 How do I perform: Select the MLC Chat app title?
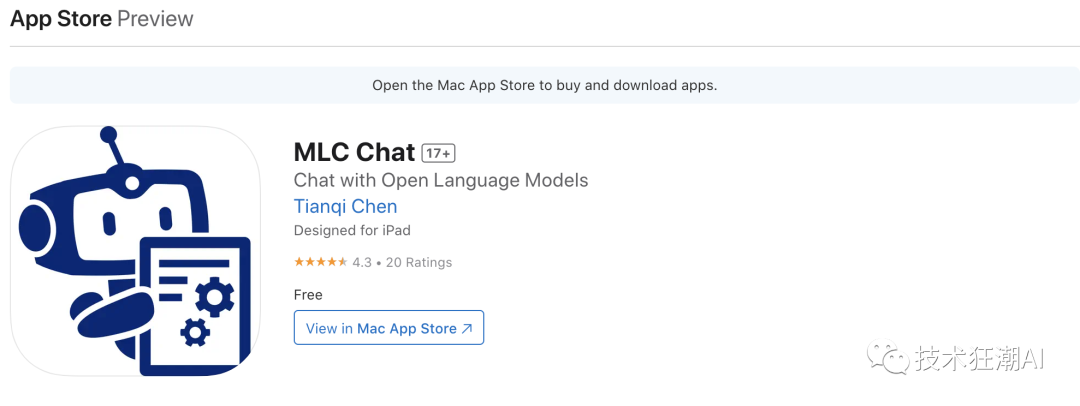coord(354,152)
